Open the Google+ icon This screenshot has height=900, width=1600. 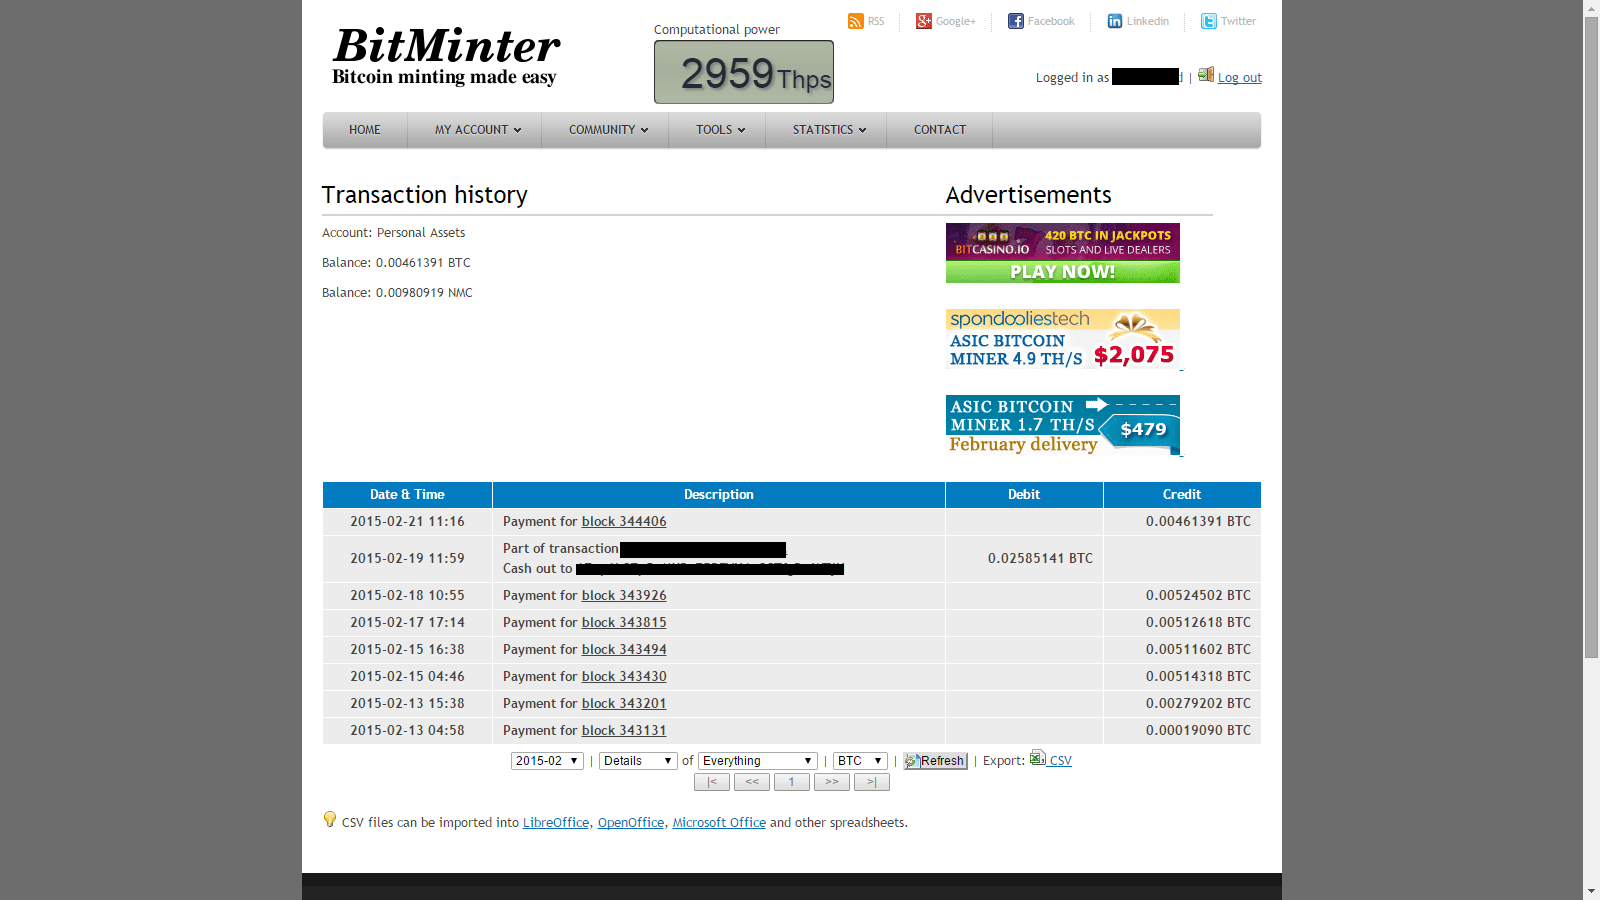(x=923, y=21)
